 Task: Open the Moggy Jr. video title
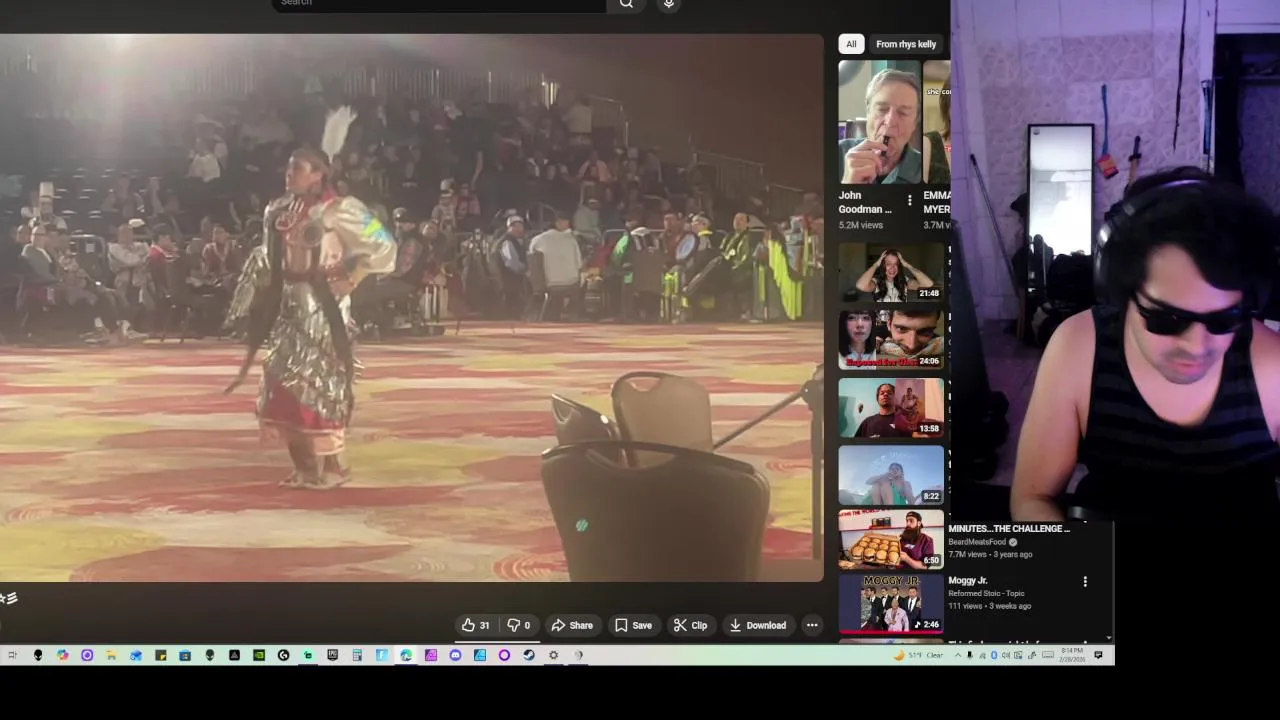point(967,580)
